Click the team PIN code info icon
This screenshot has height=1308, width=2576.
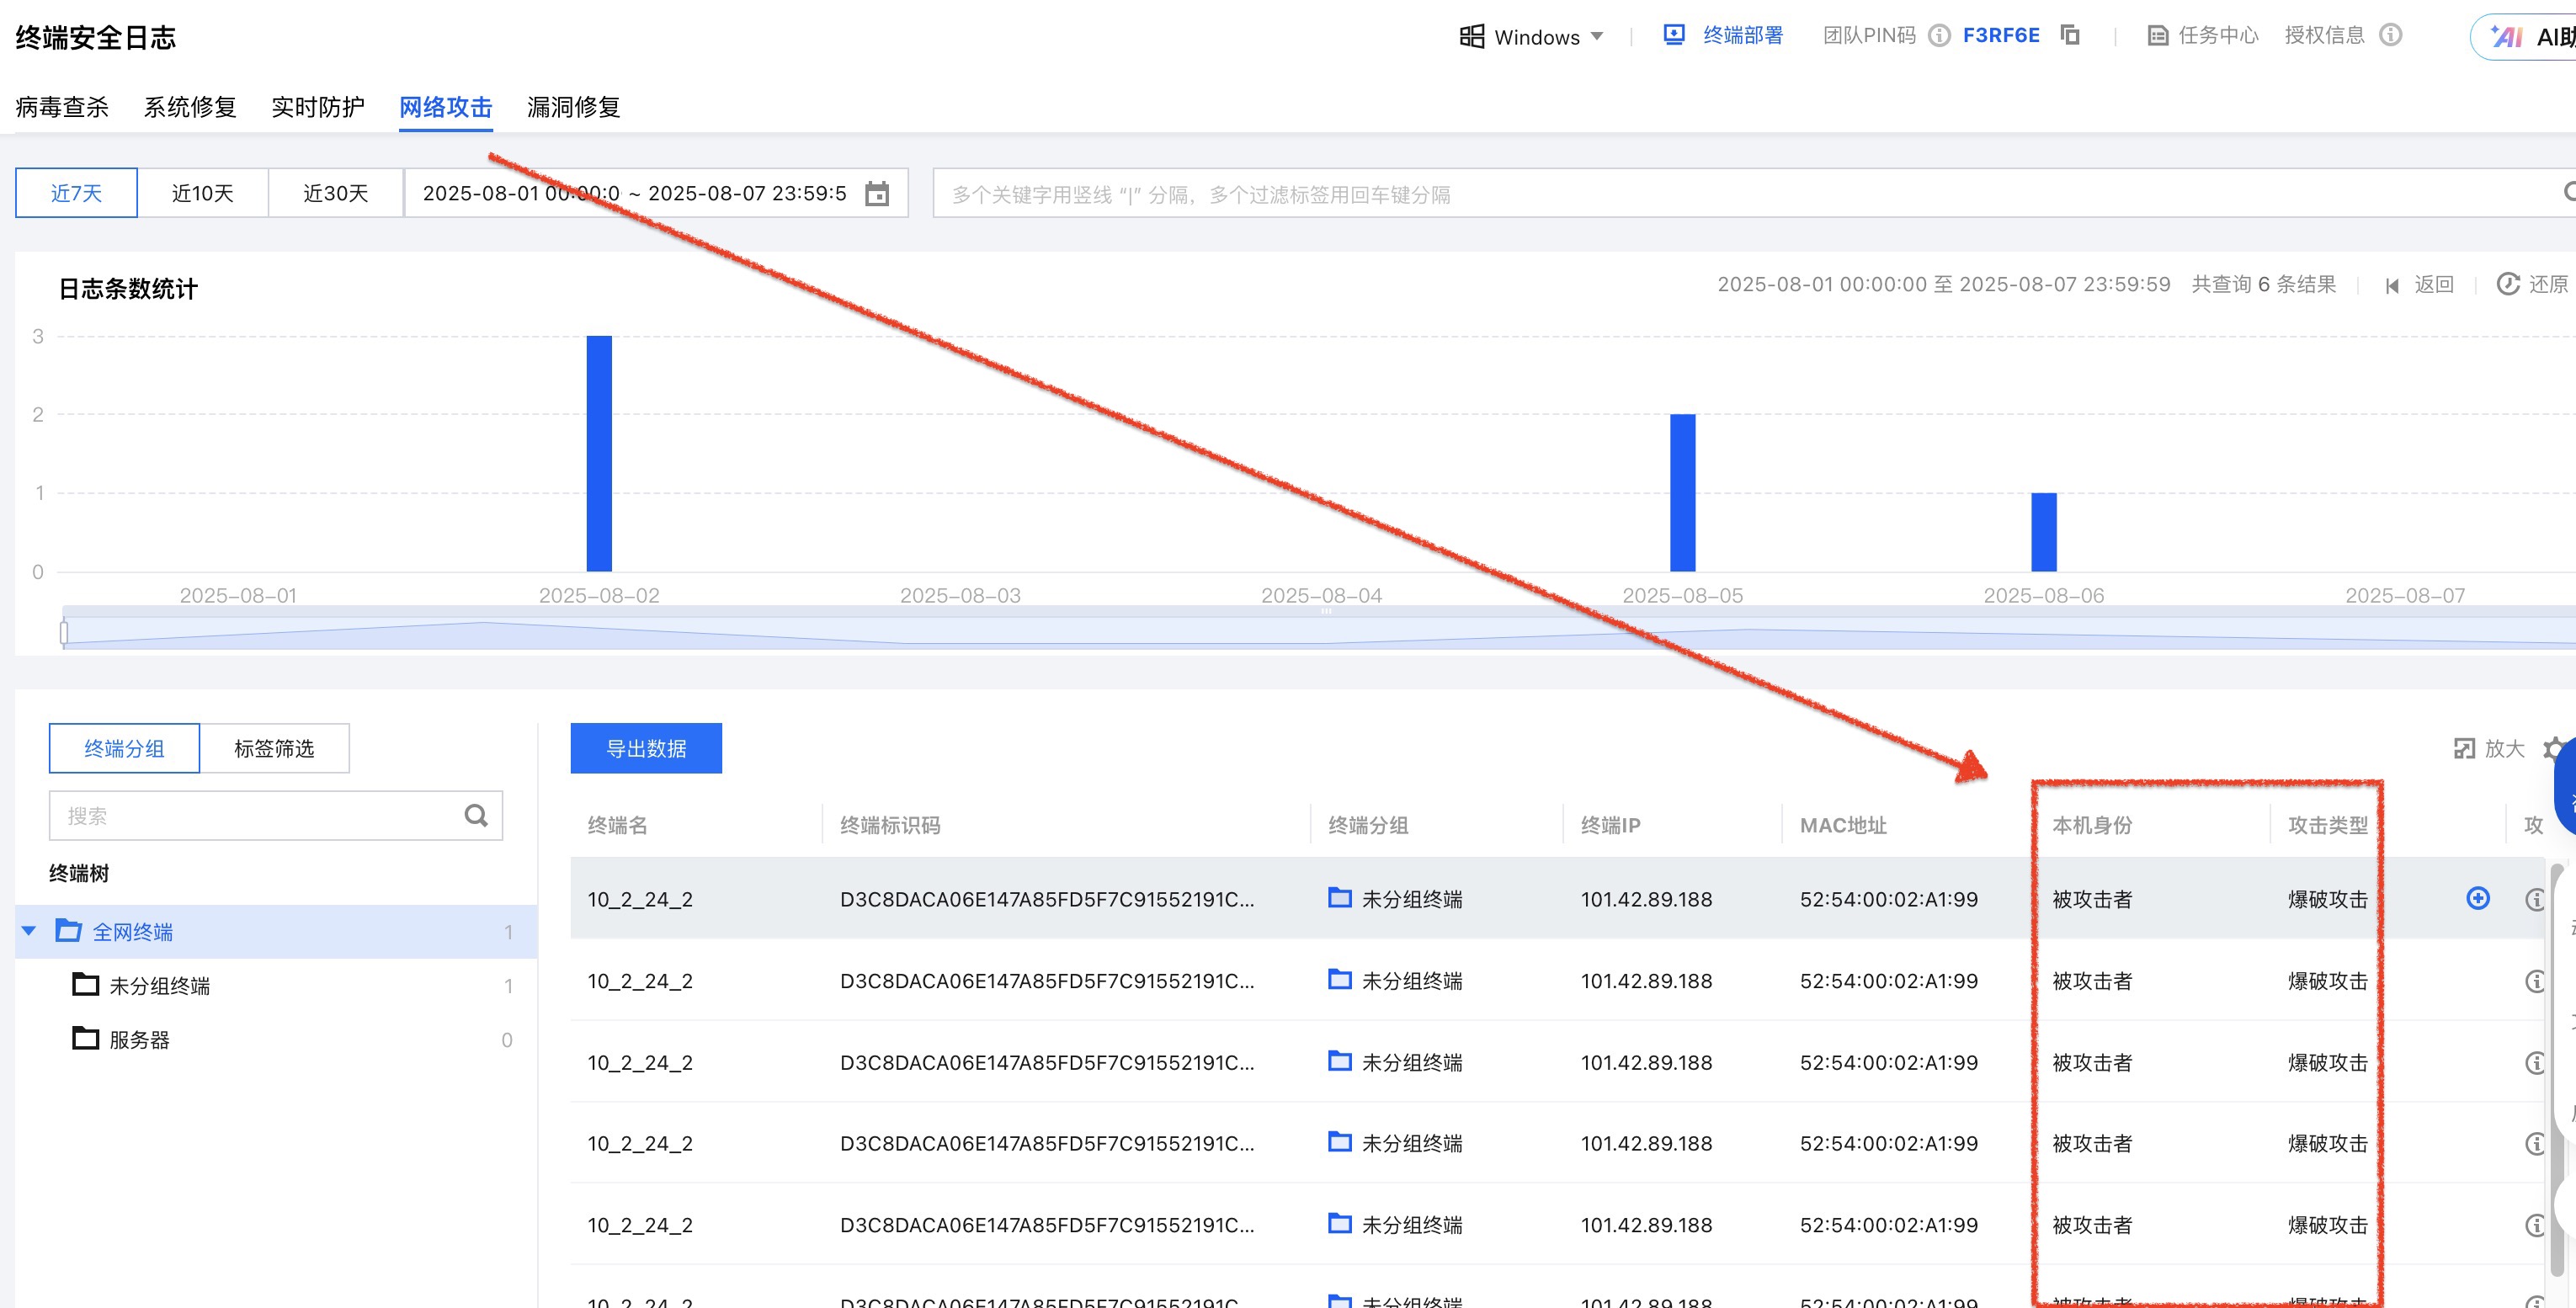(1939, 36)
